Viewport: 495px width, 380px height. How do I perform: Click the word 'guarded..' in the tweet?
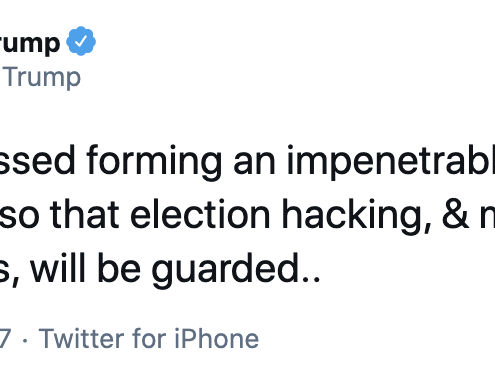point(236,270)
